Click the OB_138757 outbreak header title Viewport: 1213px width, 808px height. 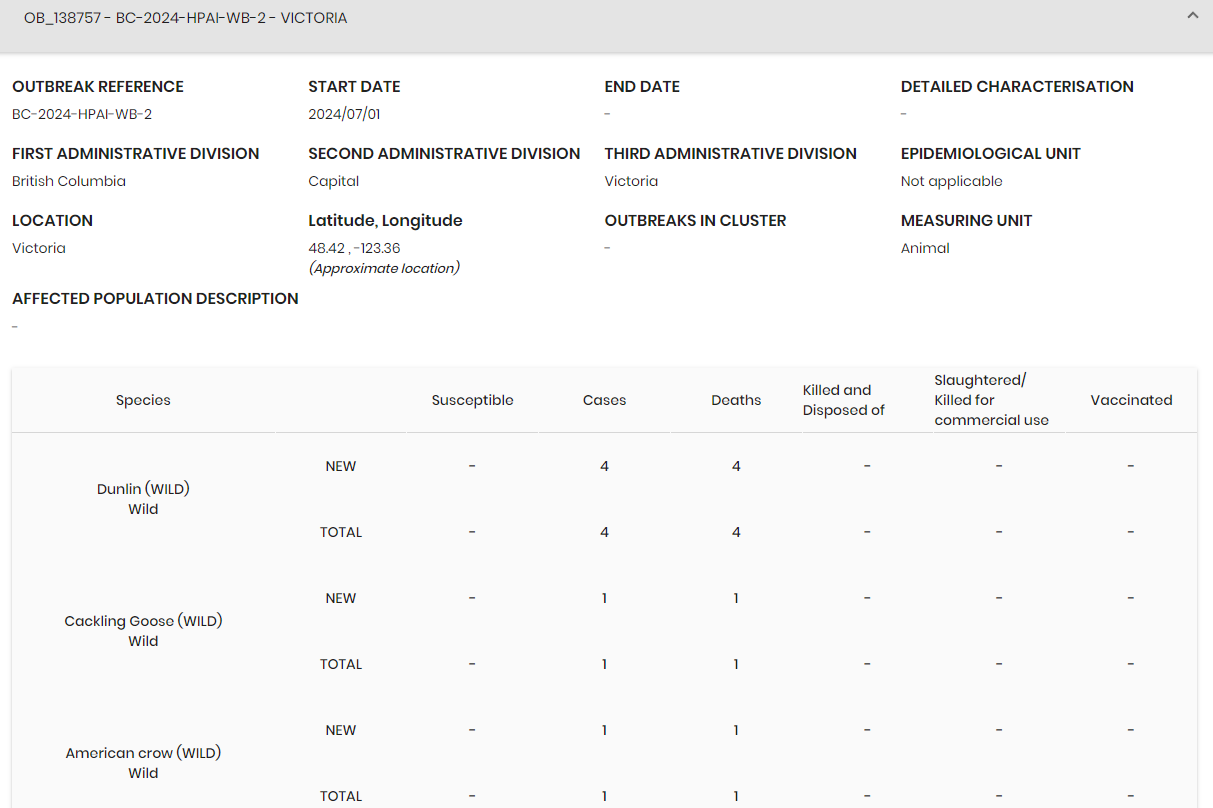pyautogui.click(x=185, y=18)
